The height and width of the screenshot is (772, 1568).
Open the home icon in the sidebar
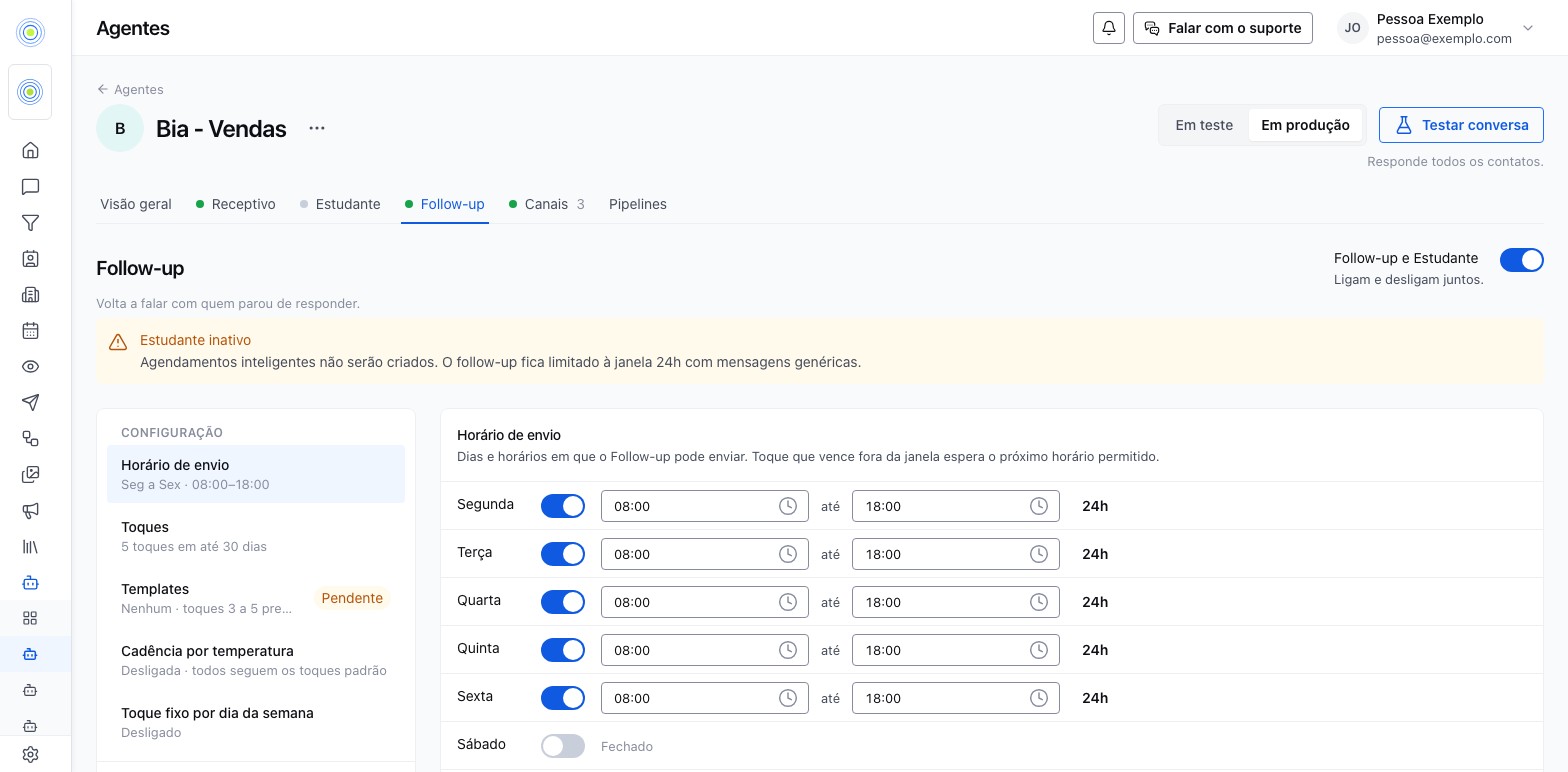pyautogui.click(x=30, y=150)
